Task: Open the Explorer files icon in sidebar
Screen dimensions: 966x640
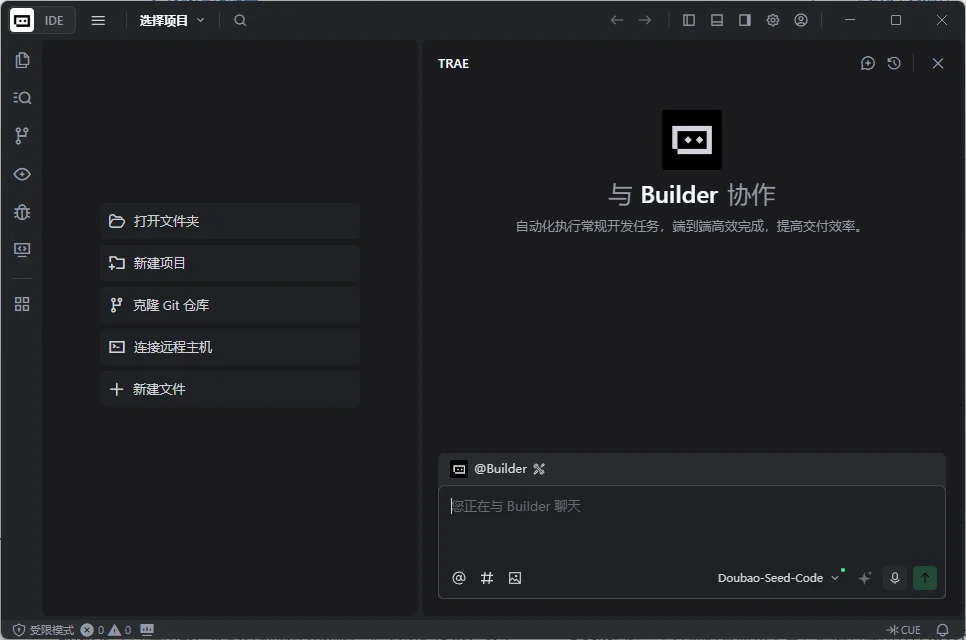Action: pos(22,60)
